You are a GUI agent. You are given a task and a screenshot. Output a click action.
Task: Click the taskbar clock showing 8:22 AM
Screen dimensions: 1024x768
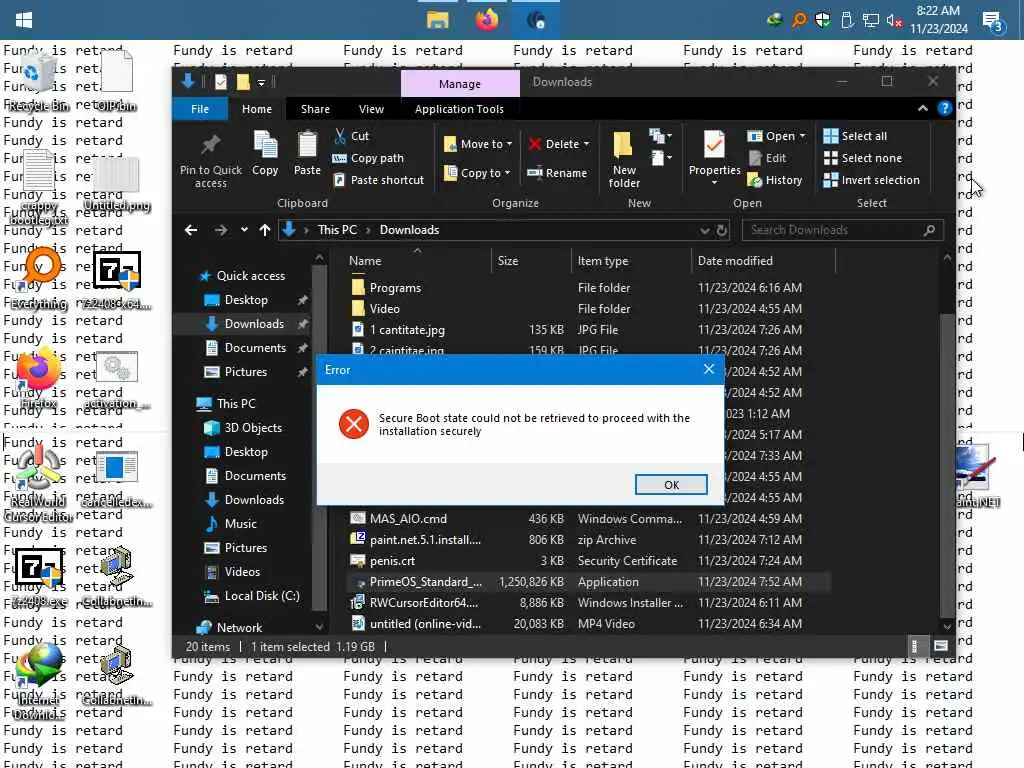point(938,20)
